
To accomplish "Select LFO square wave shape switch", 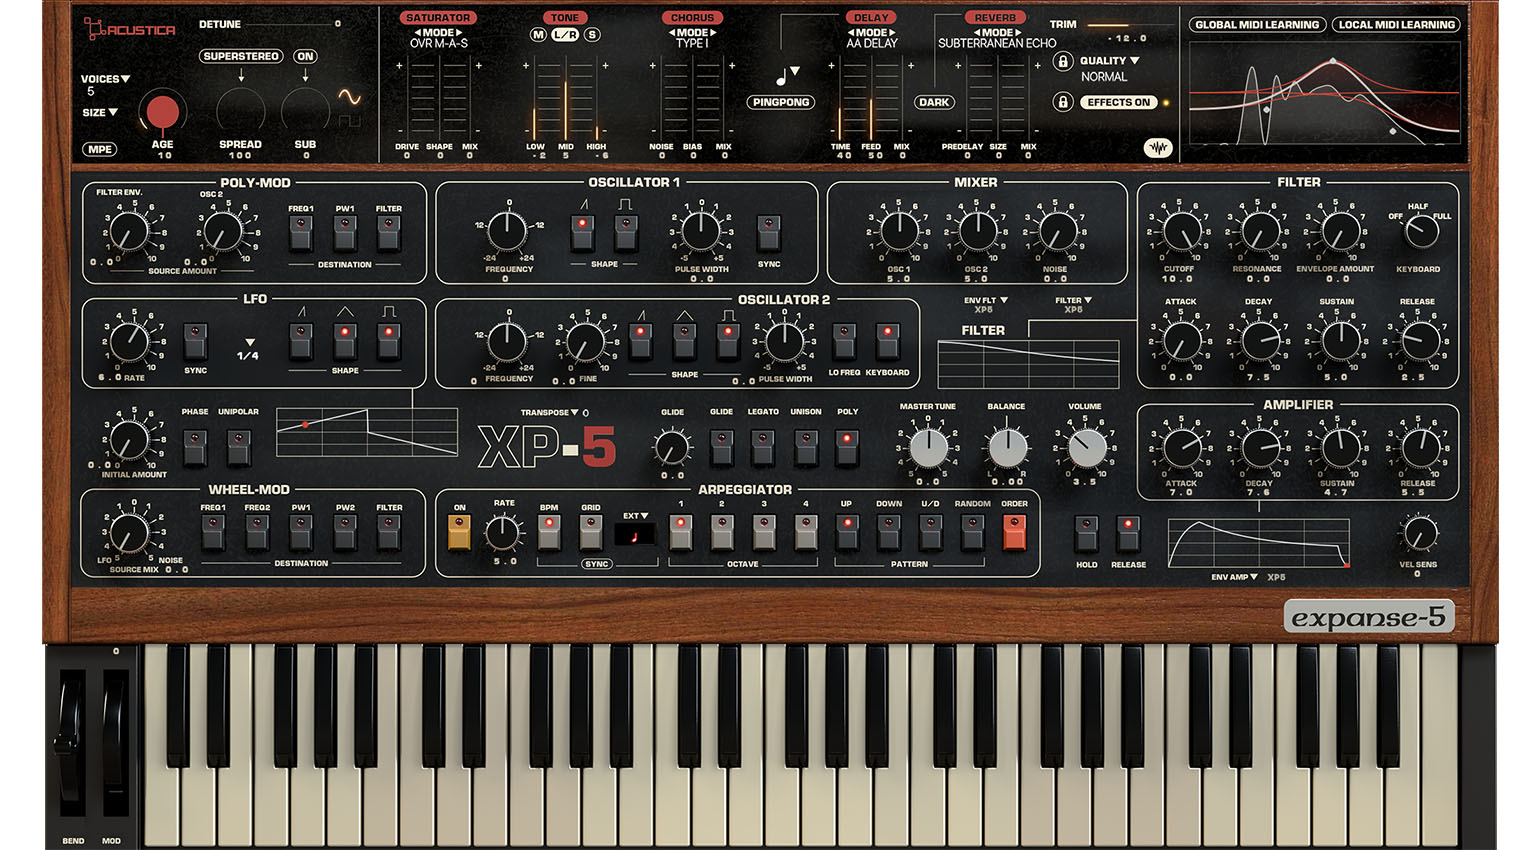I will tap(389, 343).
